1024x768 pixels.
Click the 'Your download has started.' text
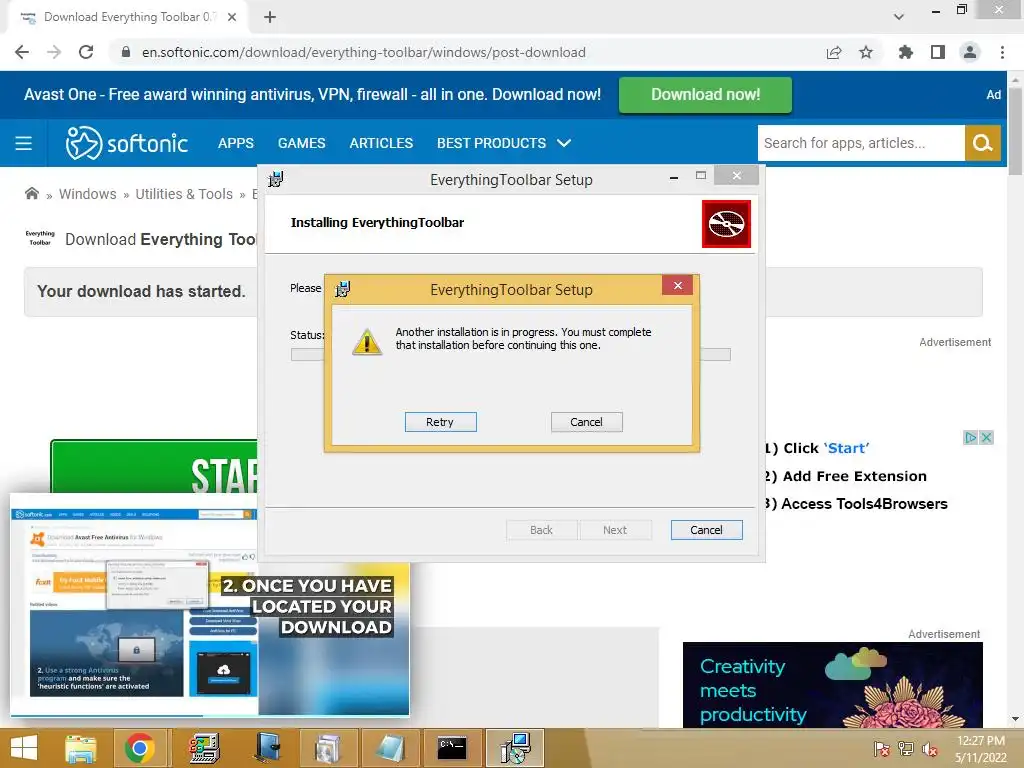(141, 291)
